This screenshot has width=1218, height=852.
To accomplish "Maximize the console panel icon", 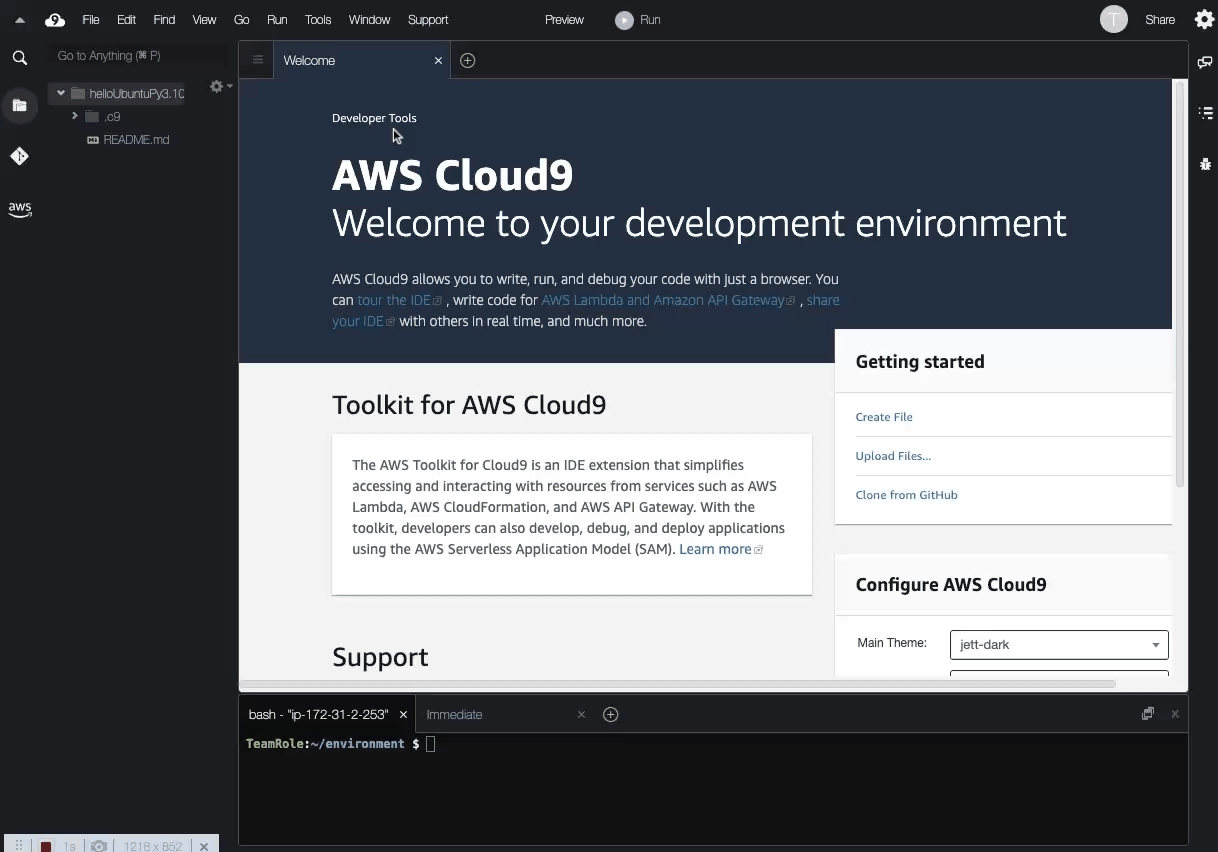I will (x=1148, y=714).
